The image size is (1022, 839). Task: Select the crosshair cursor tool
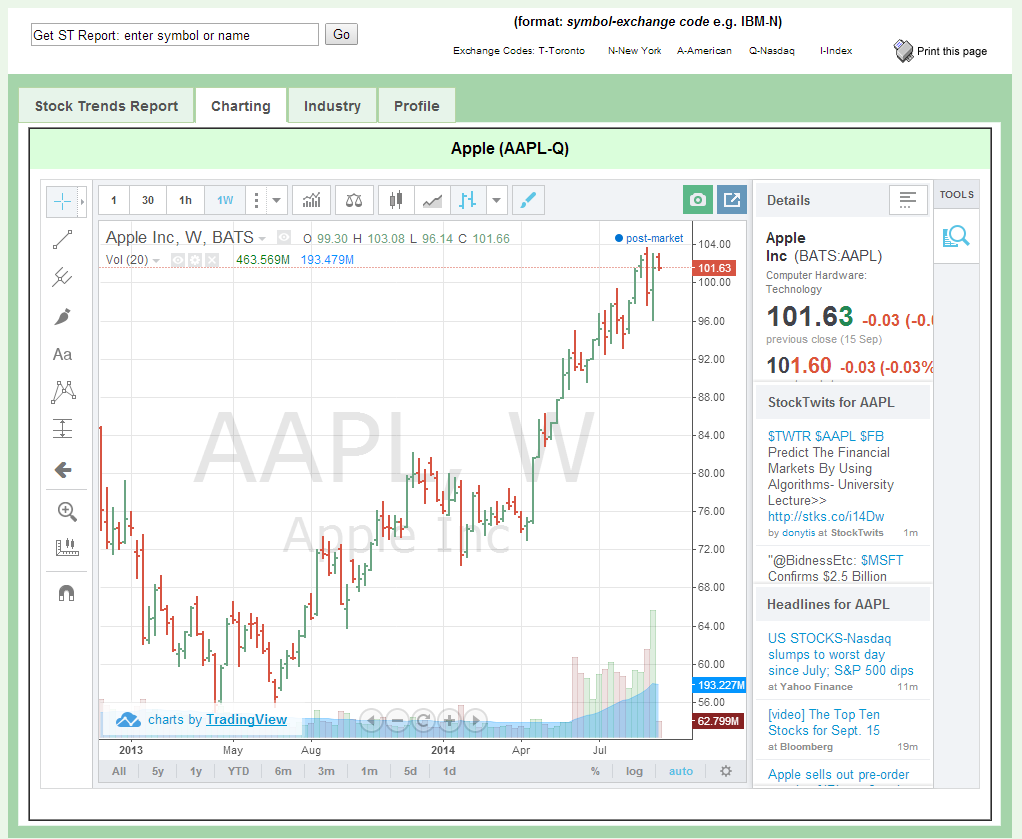coord(63,201)
